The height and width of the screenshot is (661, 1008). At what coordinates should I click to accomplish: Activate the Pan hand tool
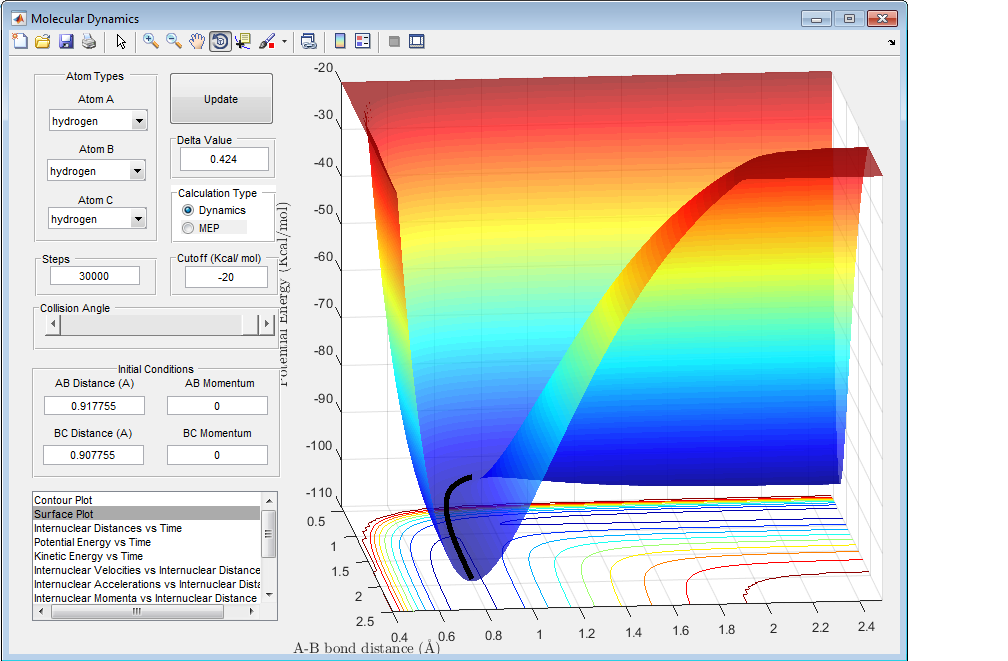coord(197,41)
